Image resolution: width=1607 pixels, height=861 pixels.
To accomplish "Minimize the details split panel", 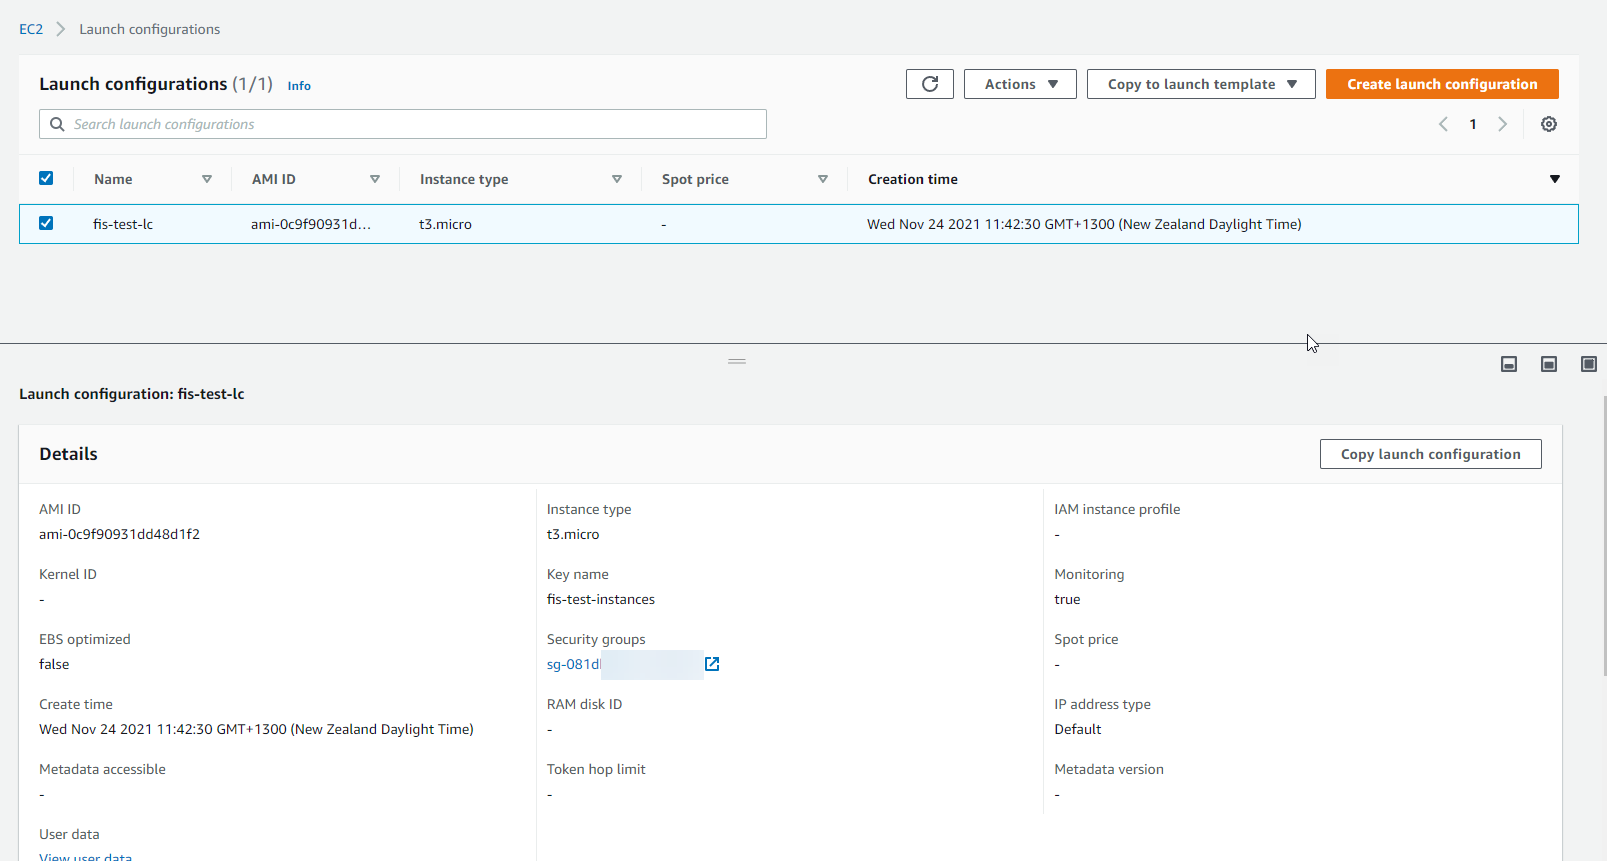I will tap(1509, 364).
